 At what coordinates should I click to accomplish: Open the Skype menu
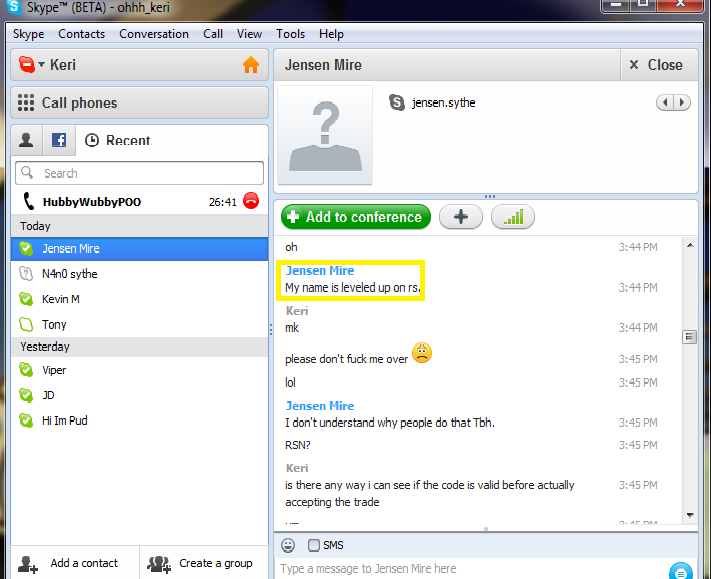click(29, 34)
